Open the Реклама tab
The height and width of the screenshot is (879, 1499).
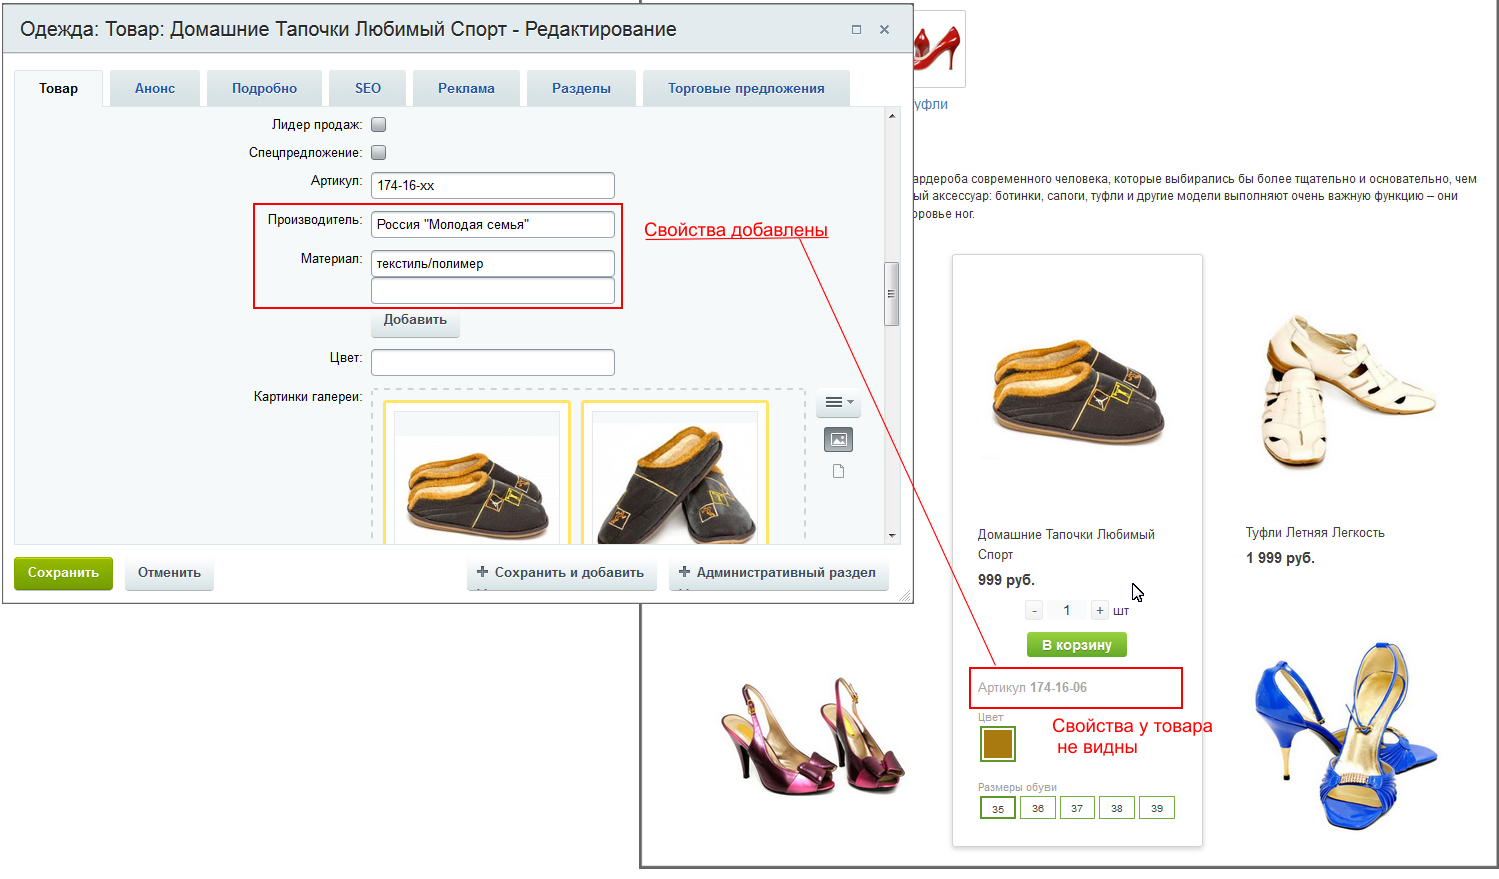[x=466, y=88]
